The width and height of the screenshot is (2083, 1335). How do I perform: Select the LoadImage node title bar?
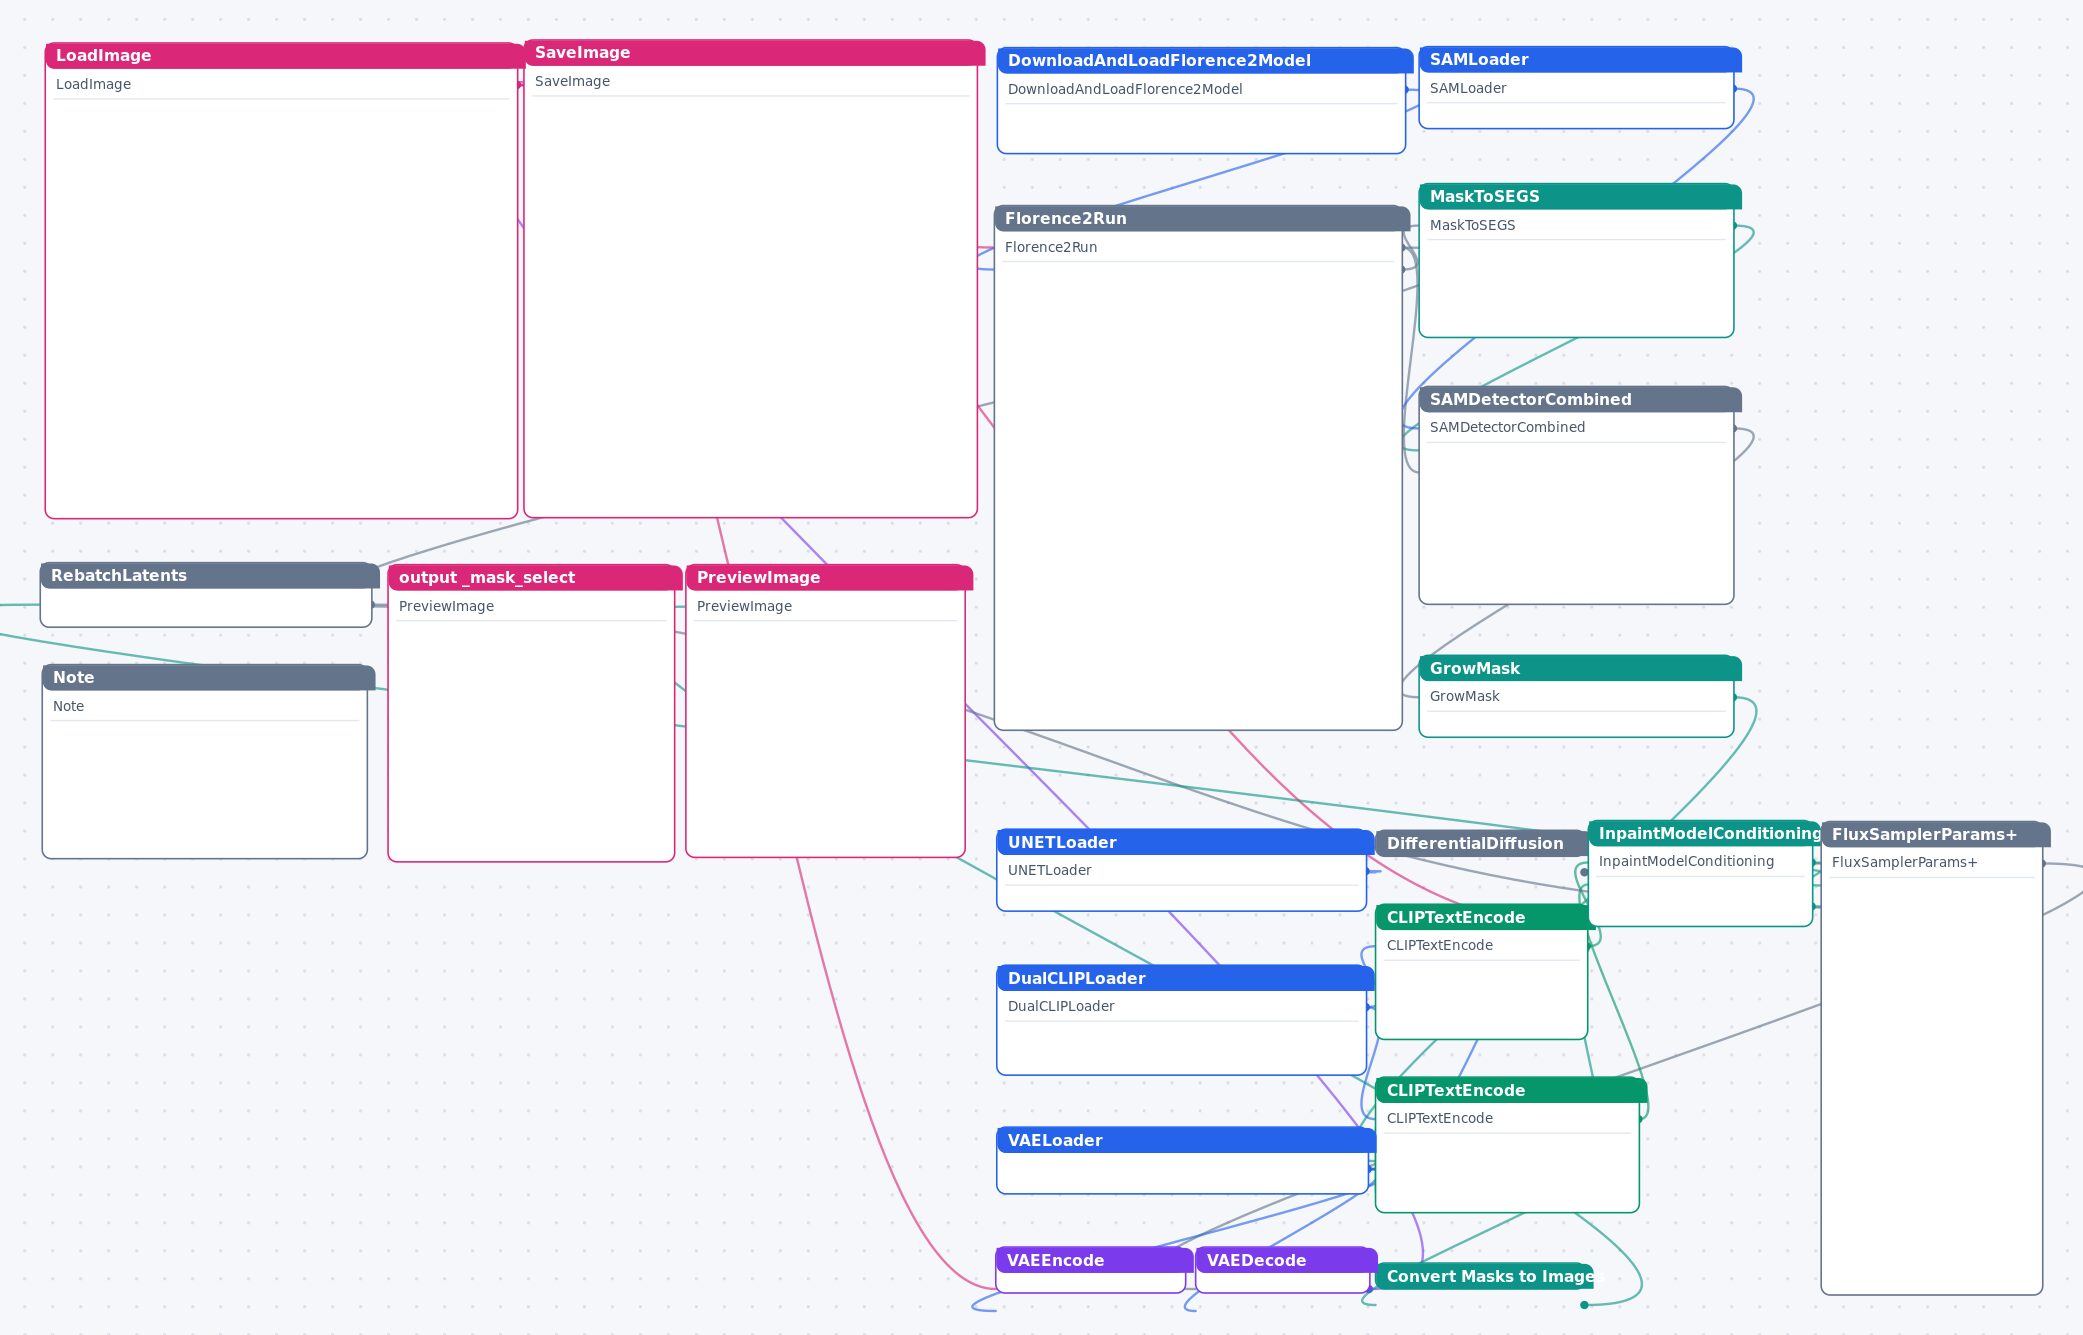pos(285,56)
